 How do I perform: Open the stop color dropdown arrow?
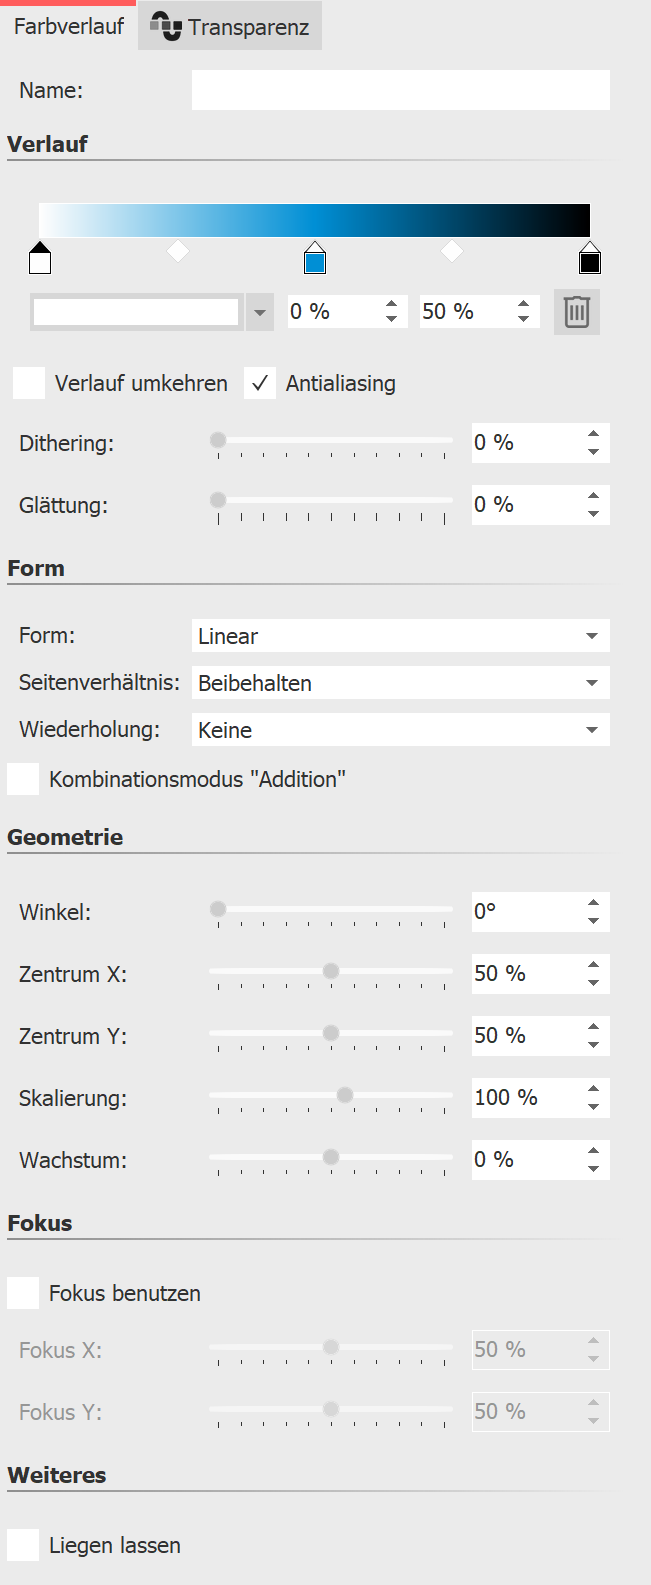[x=259, y=311]
